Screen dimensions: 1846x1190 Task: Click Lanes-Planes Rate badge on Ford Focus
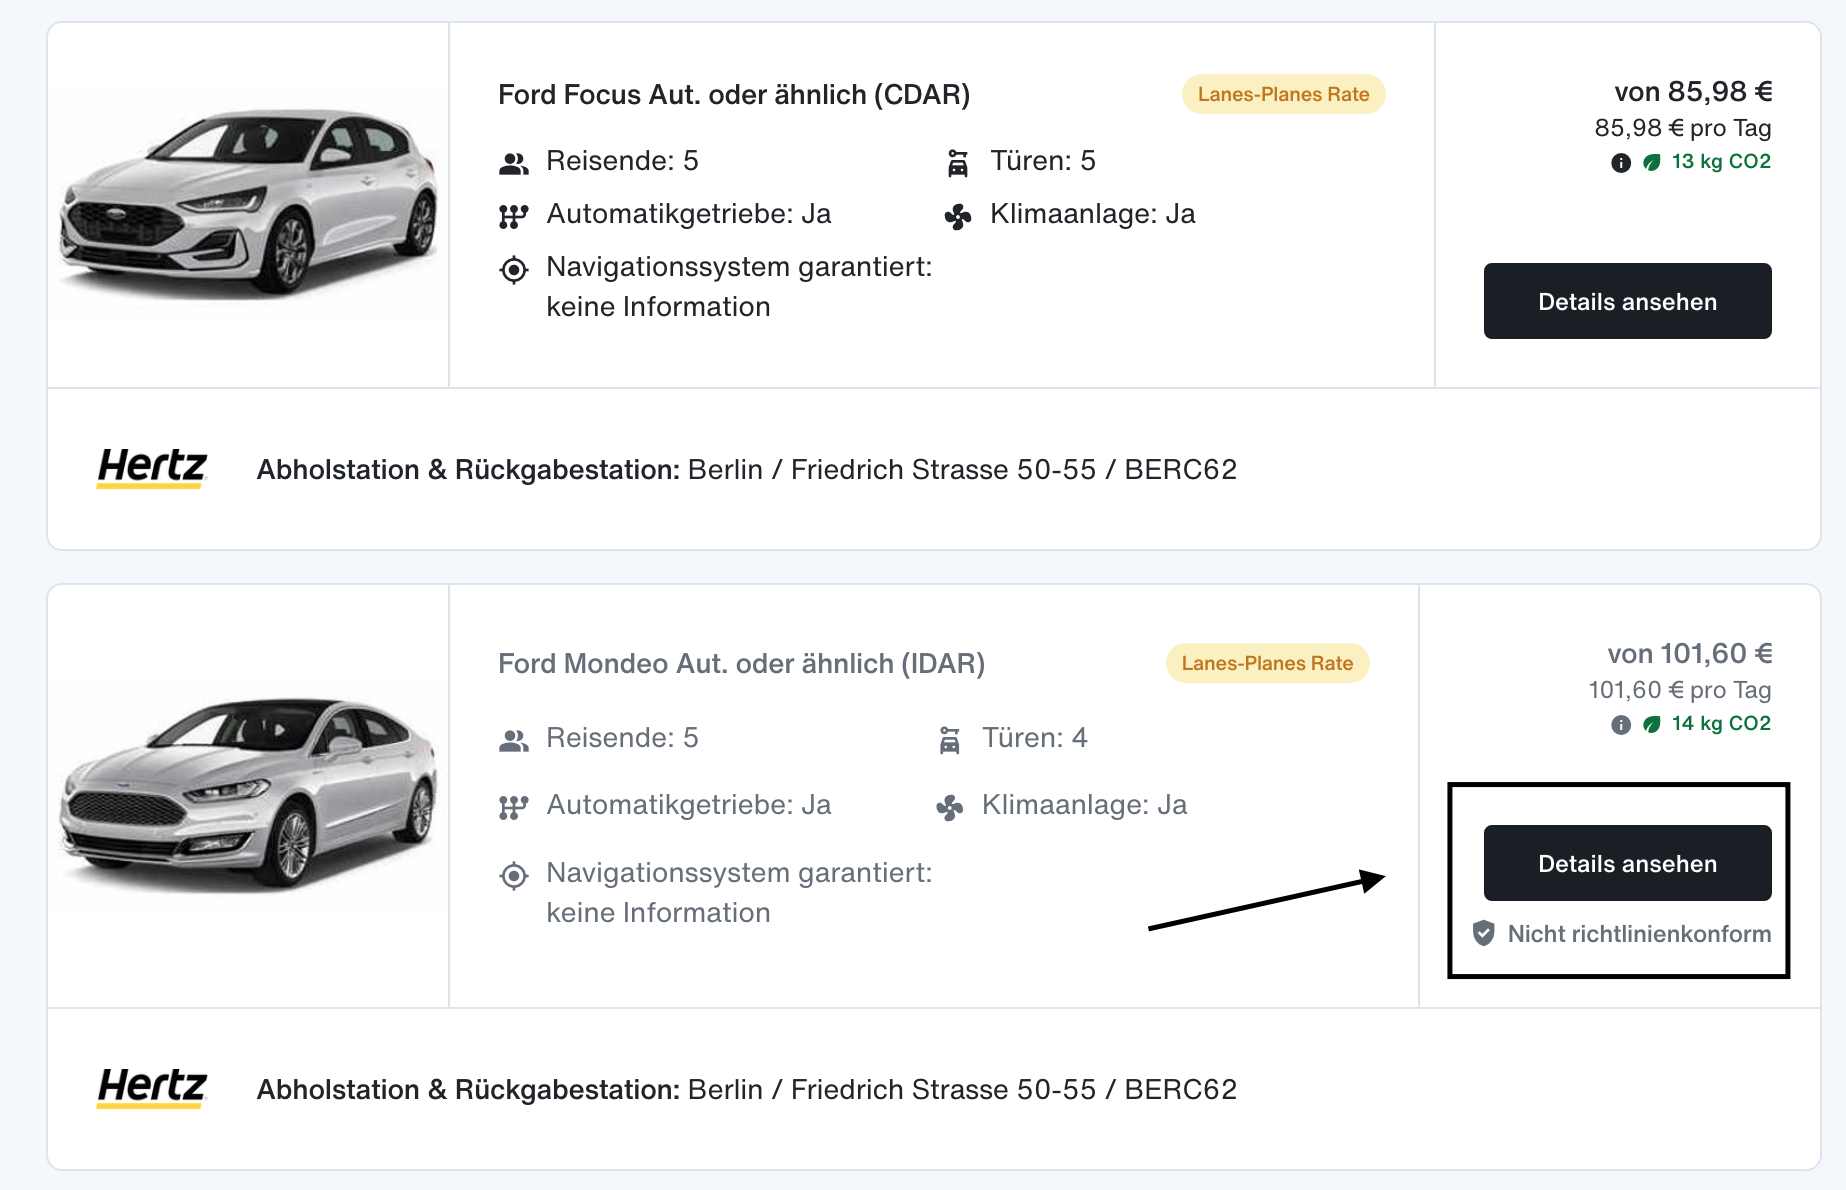tap(1283, 94)
